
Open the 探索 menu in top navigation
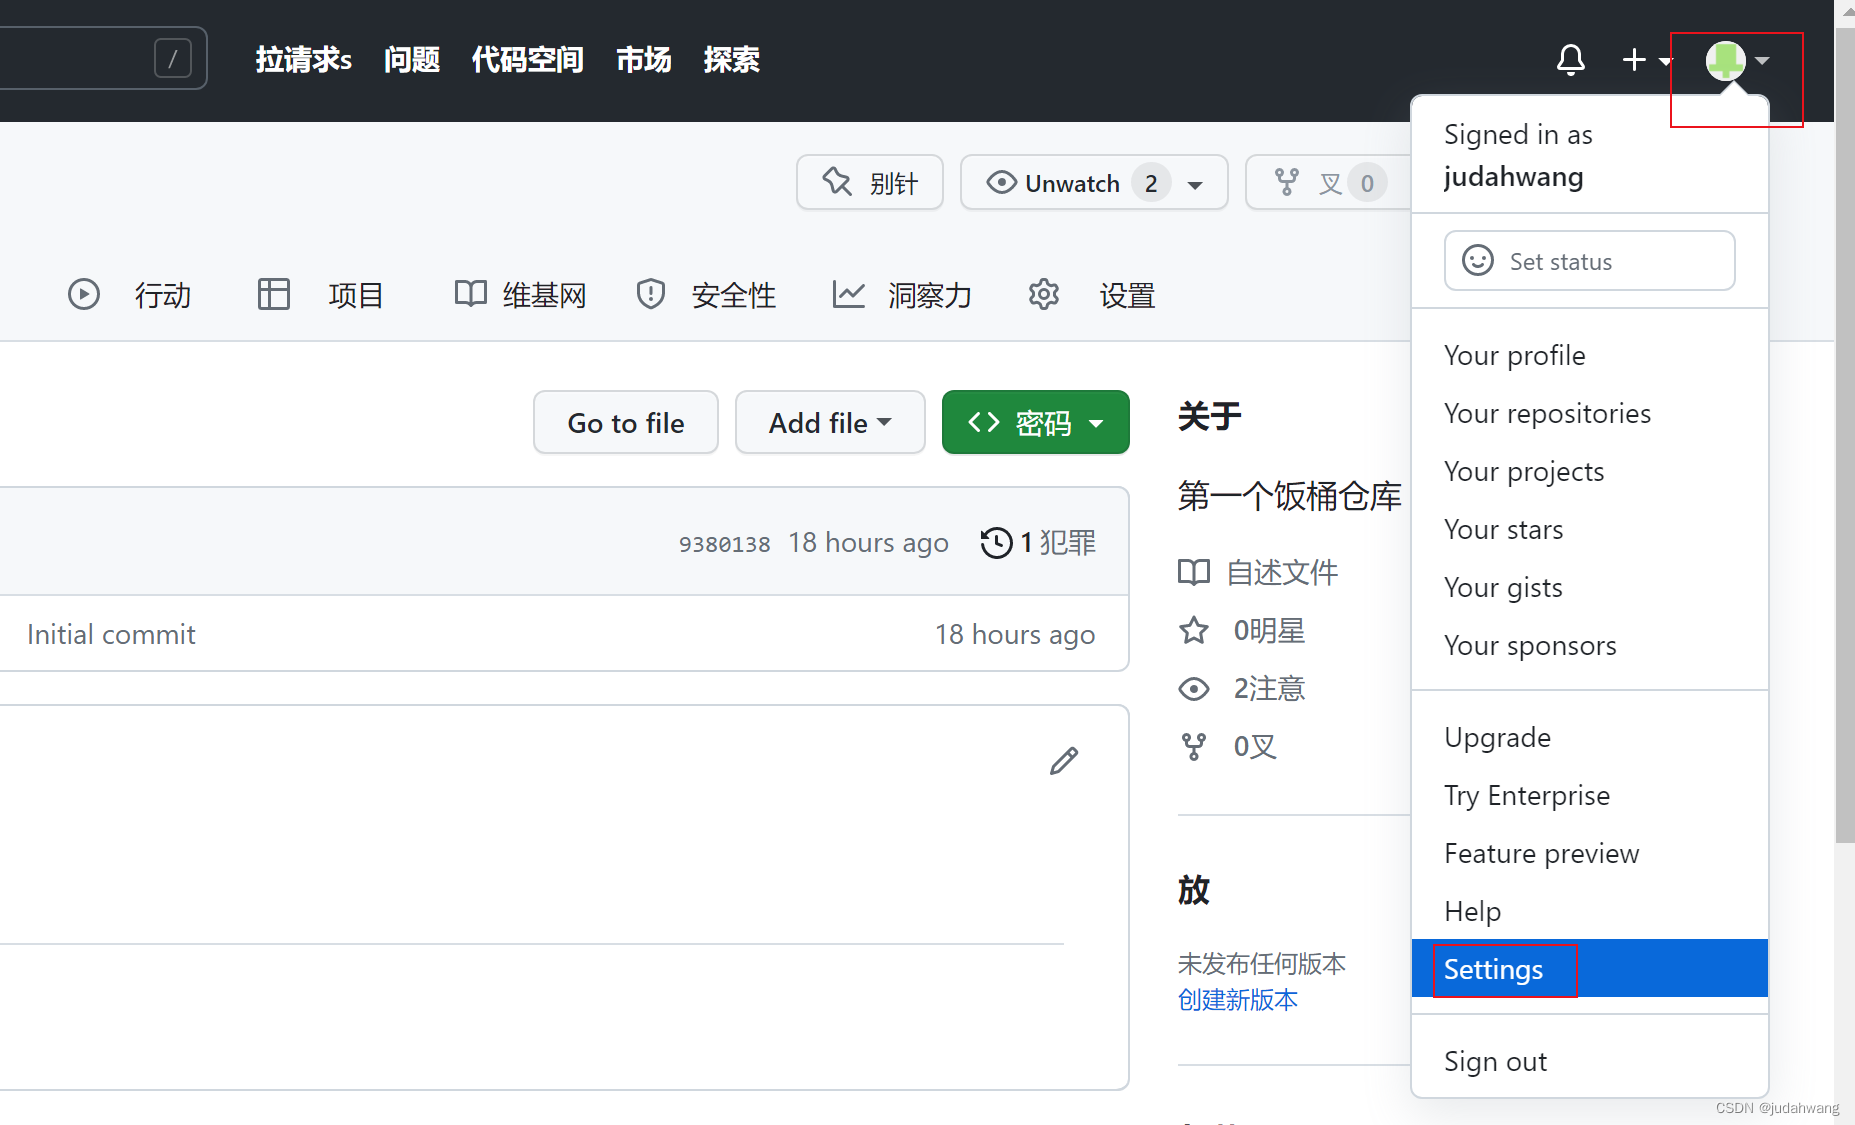[x=731, y=60]
